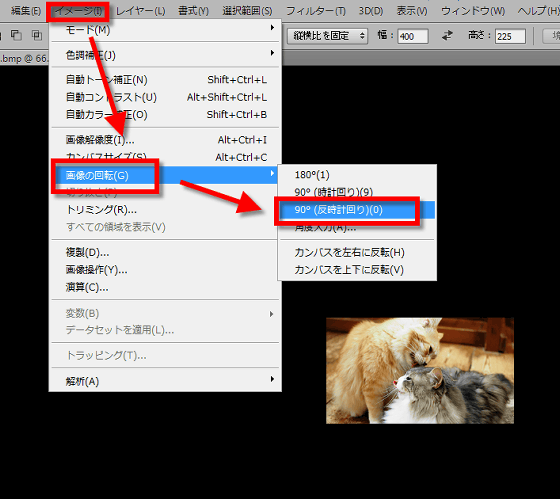Click the 高さ height input field
This screenshot has width=560, height=499.
(x=510, y=36)
